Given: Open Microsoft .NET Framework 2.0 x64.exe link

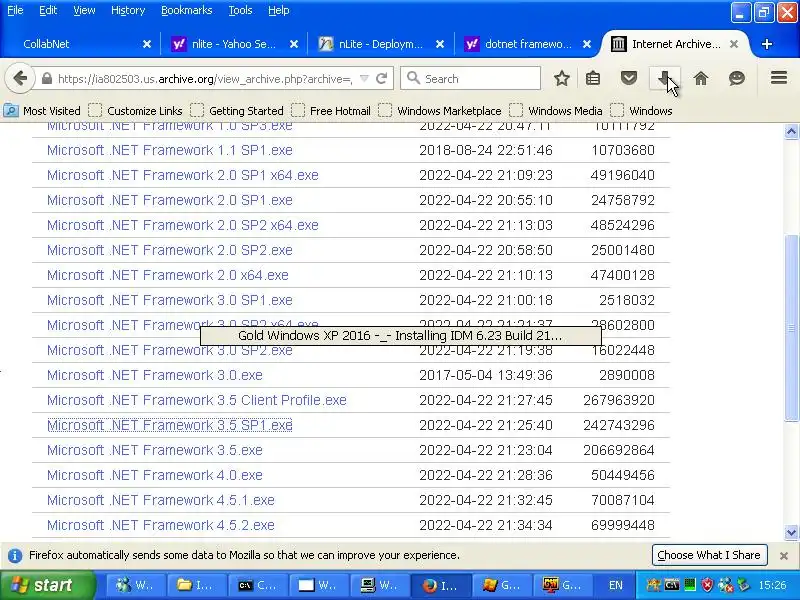Looking at the screenshot, I should click(x=168, y=276).
